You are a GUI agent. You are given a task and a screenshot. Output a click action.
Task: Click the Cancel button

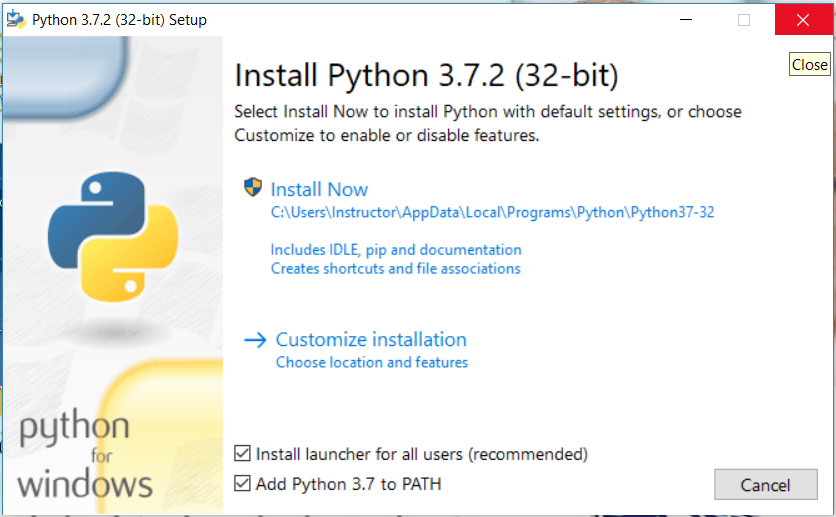click(766, 484)
